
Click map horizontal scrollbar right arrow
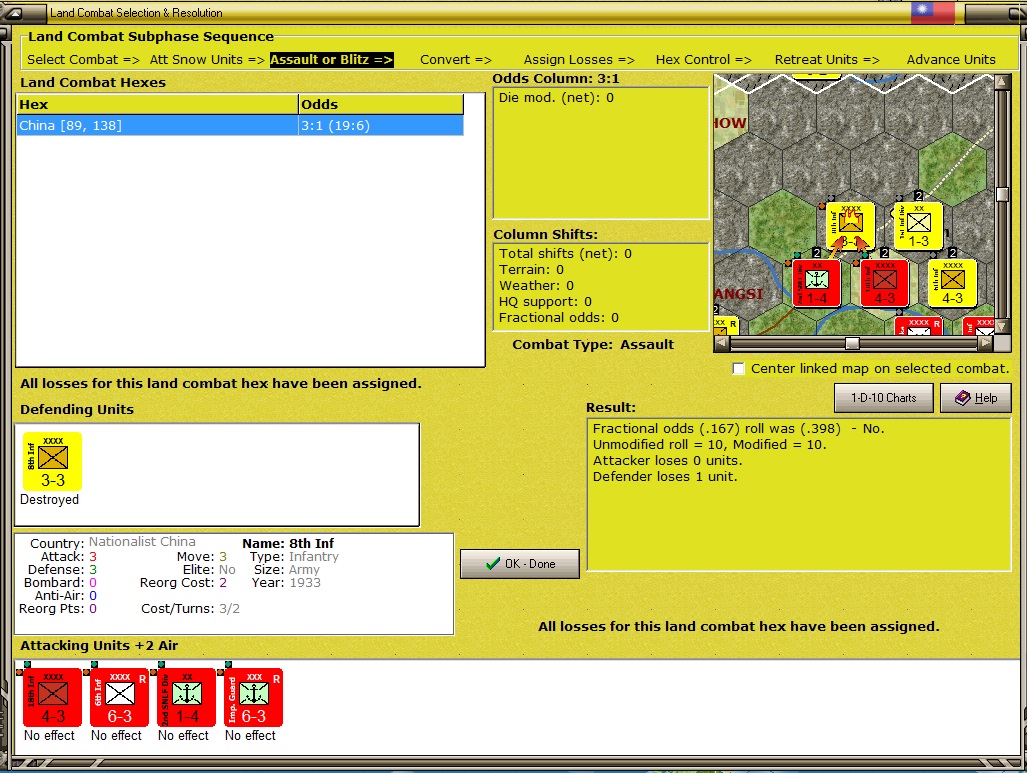coord(985,343)
